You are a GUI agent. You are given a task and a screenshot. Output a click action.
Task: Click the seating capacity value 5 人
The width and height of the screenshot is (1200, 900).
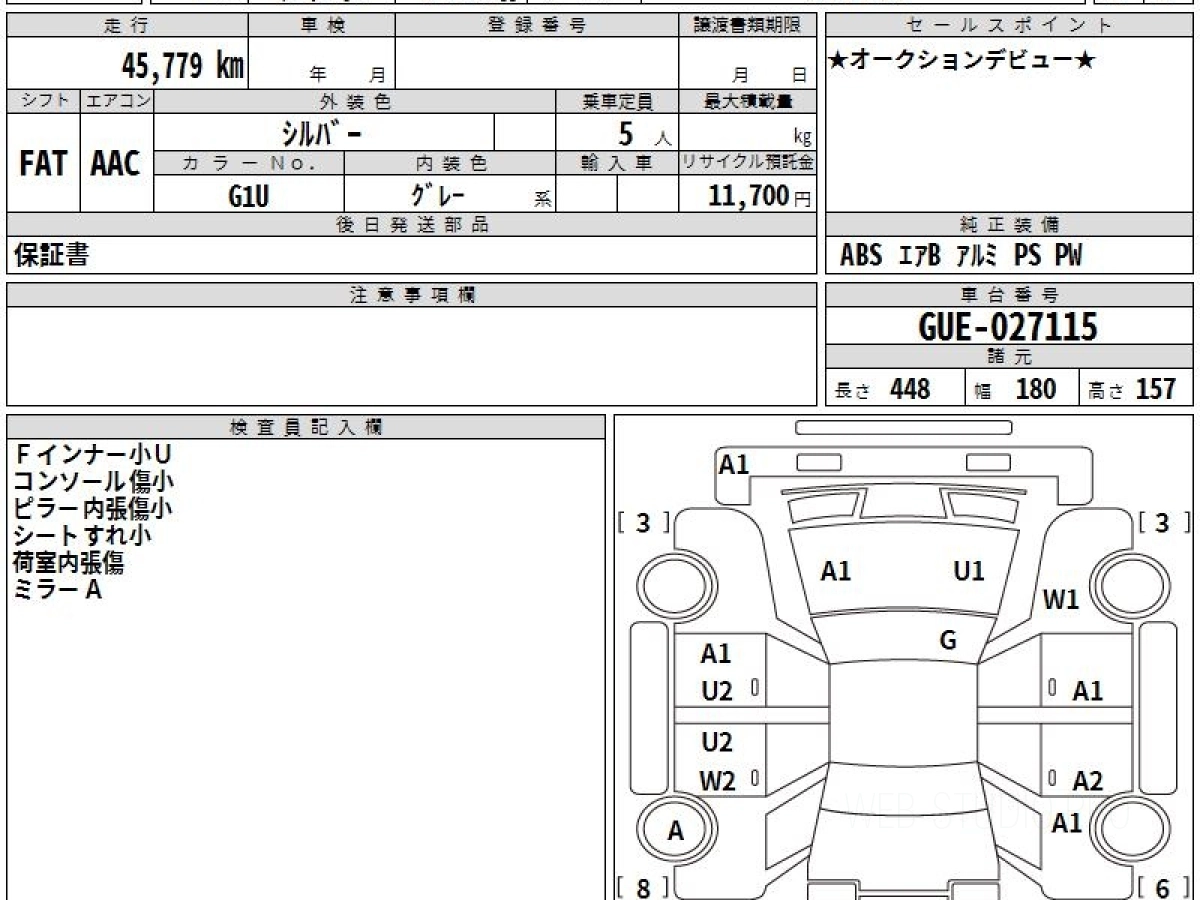[x=644, y=133]
